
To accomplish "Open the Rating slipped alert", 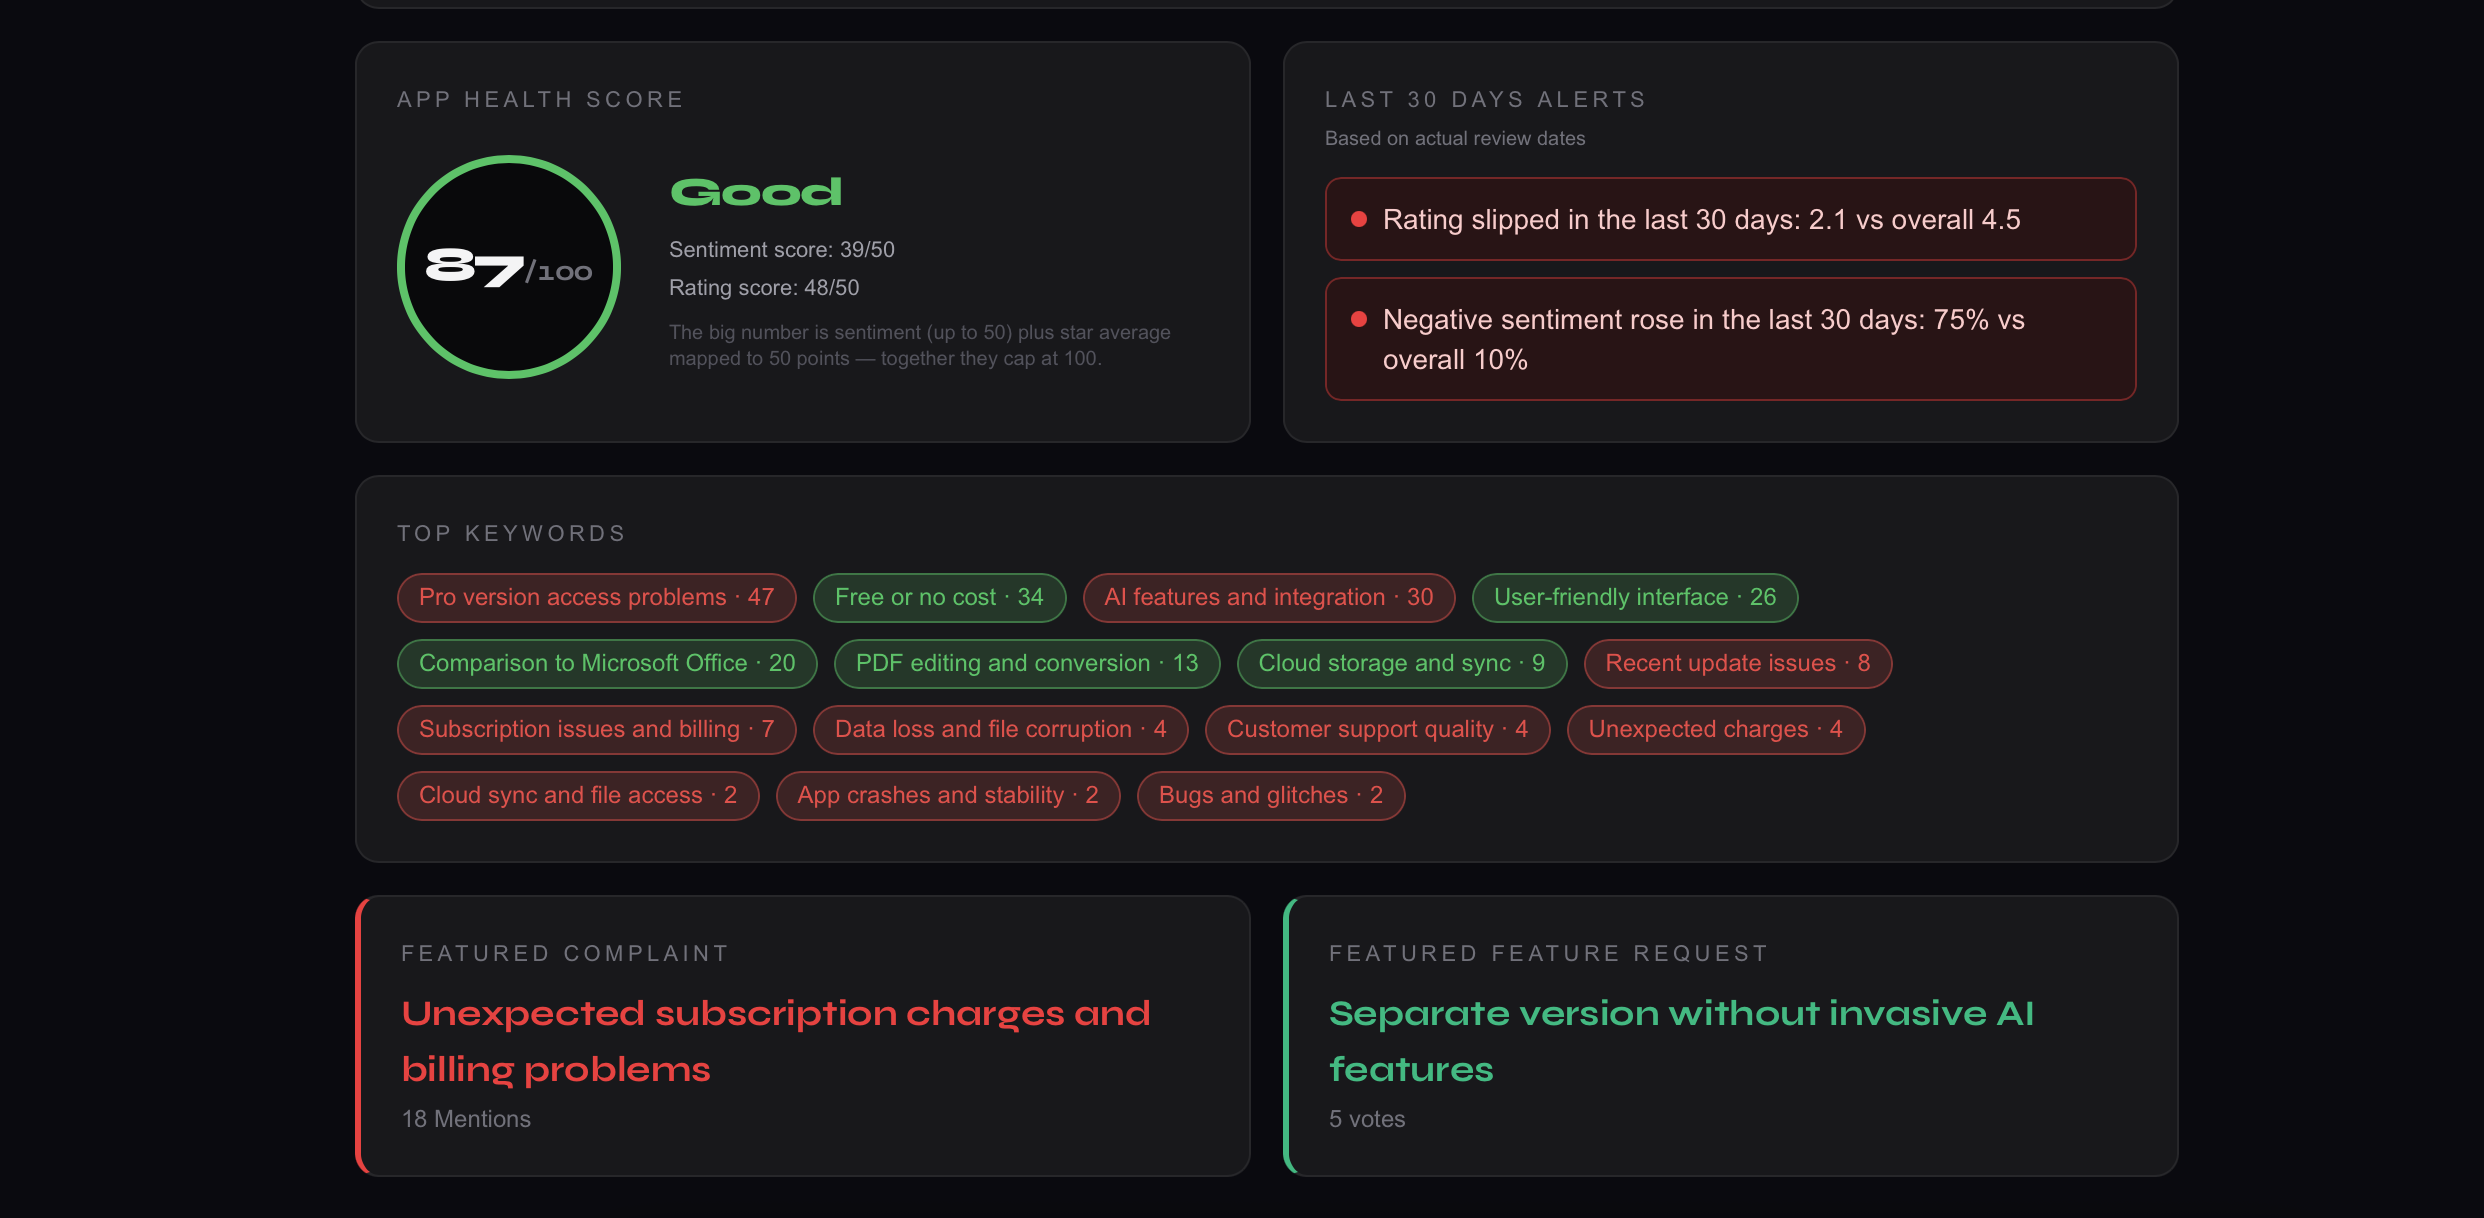I will click(x=1730, y=219).
